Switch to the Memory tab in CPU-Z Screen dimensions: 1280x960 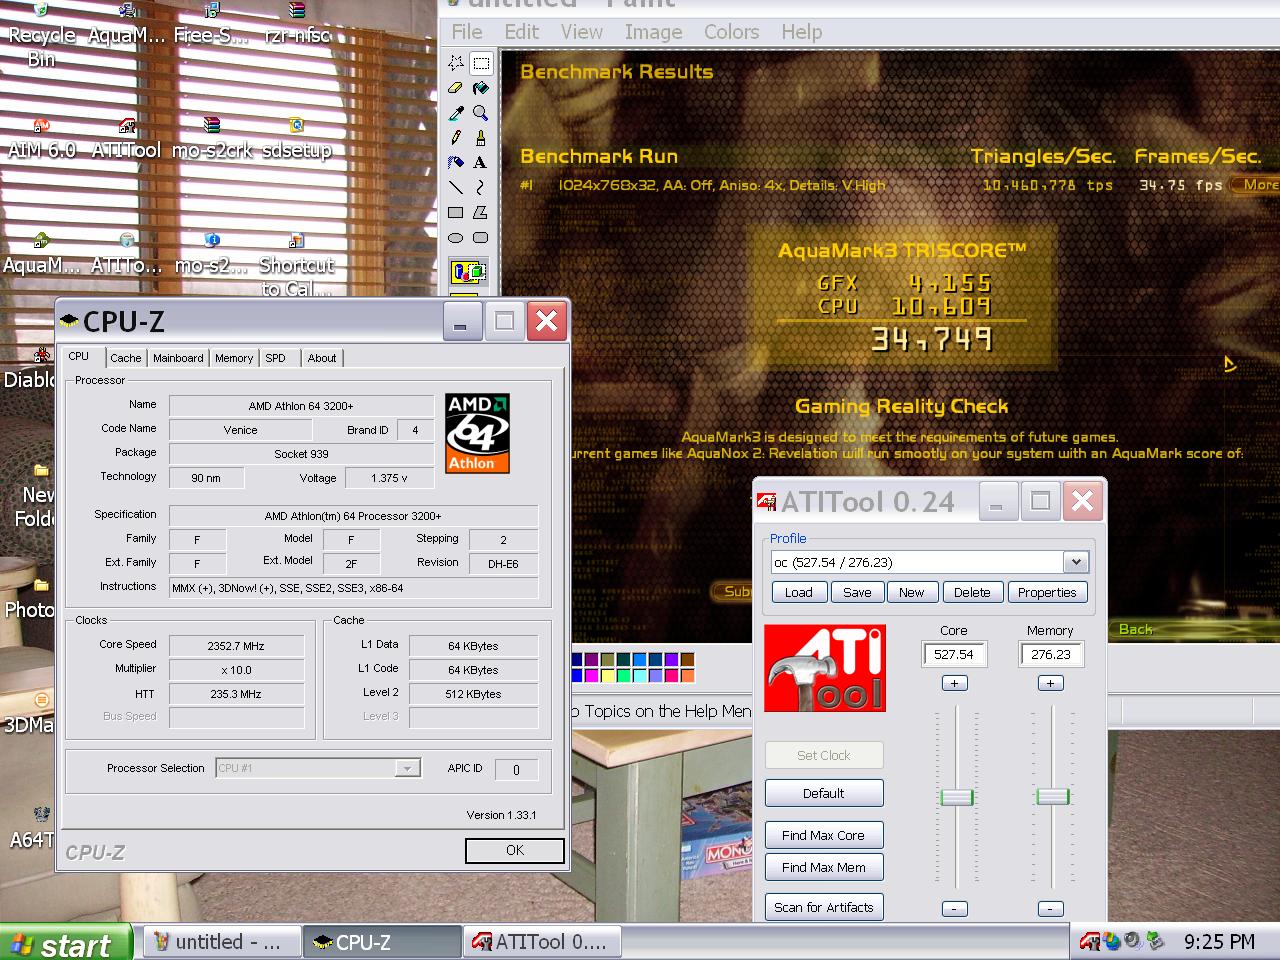pyautogui.click(x=234, y=358)
